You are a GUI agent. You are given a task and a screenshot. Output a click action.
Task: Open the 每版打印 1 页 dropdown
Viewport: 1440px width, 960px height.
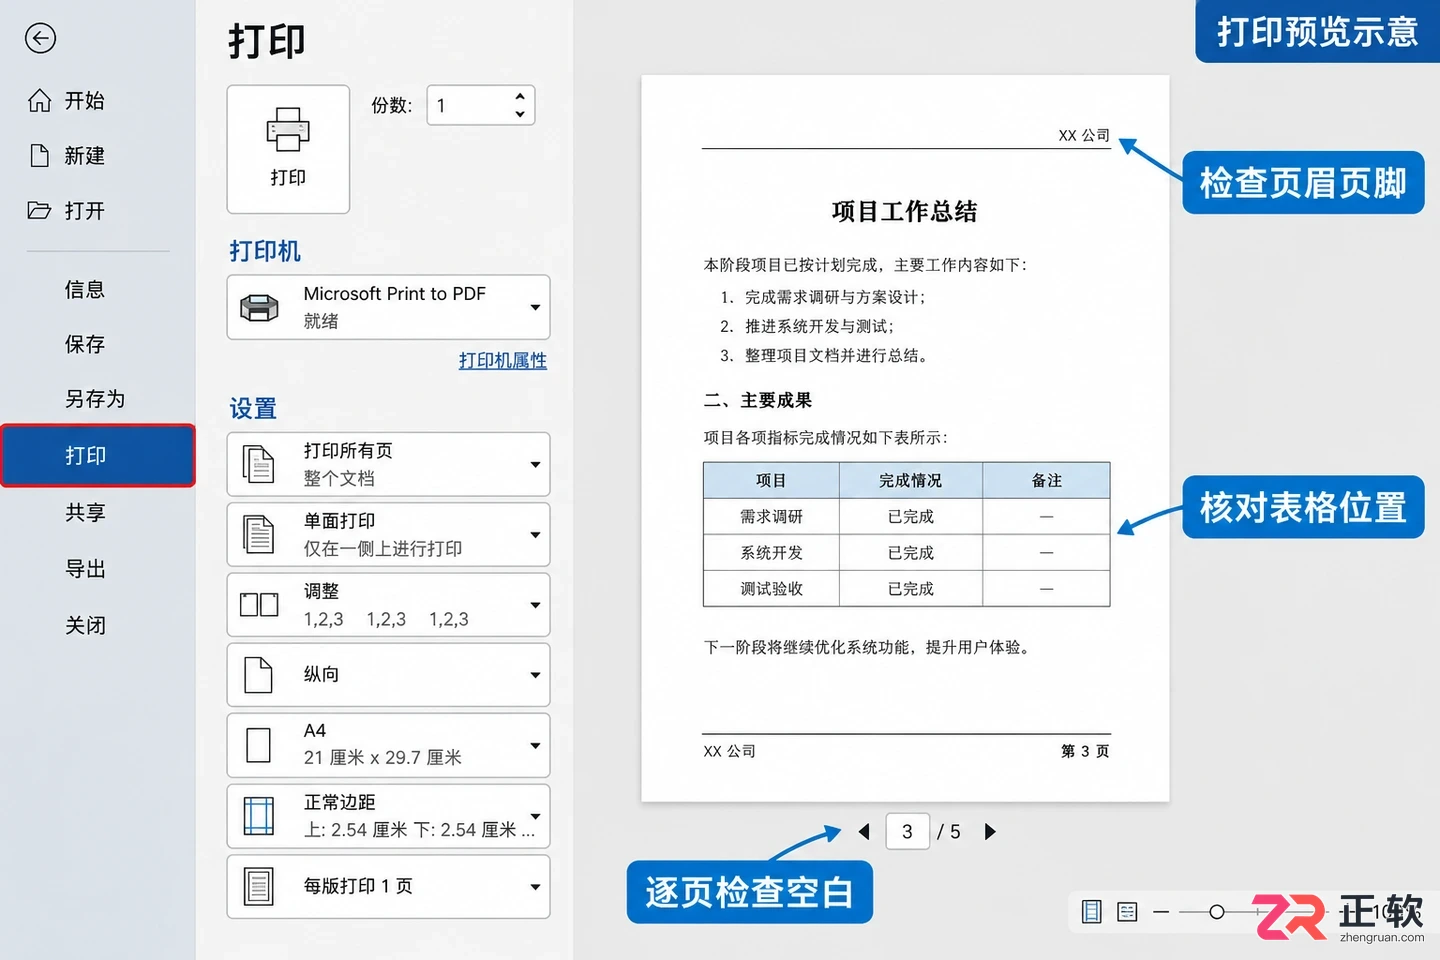pyautogui.click(x=388, y=886)
